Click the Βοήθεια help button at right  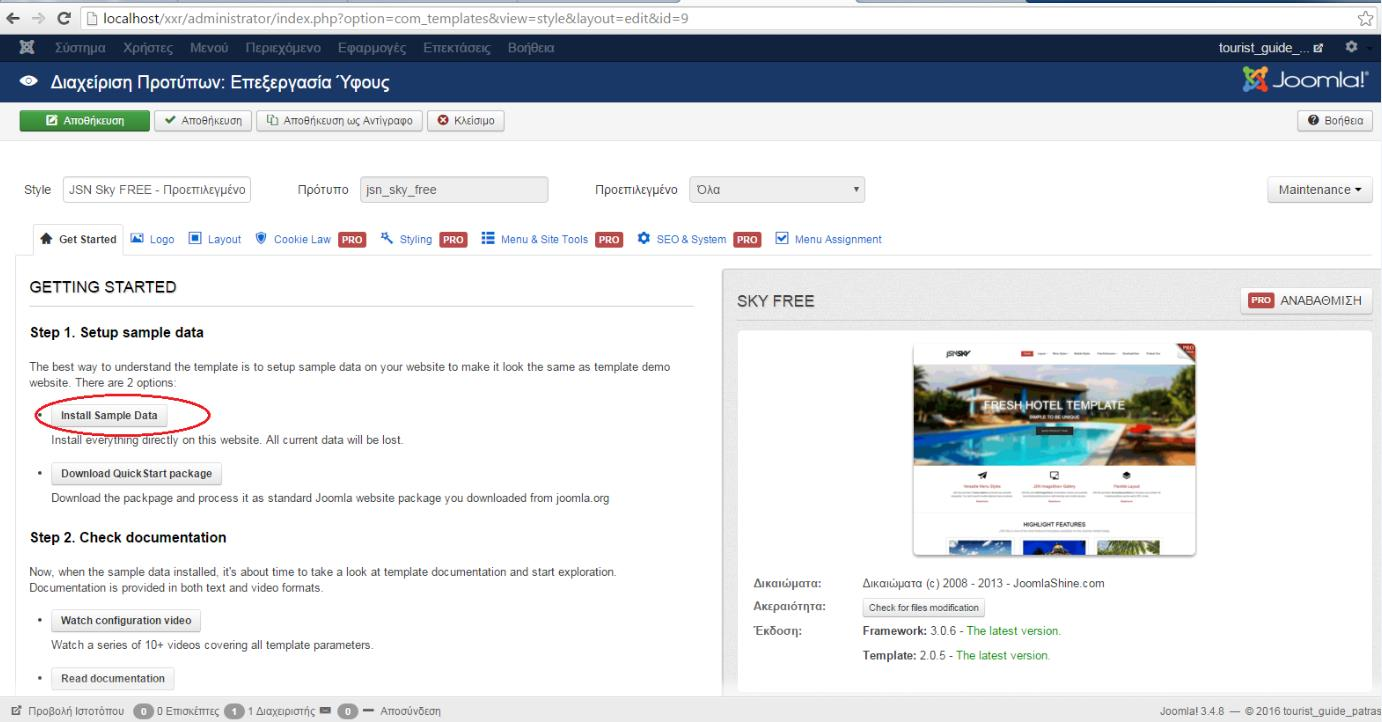1334,120
